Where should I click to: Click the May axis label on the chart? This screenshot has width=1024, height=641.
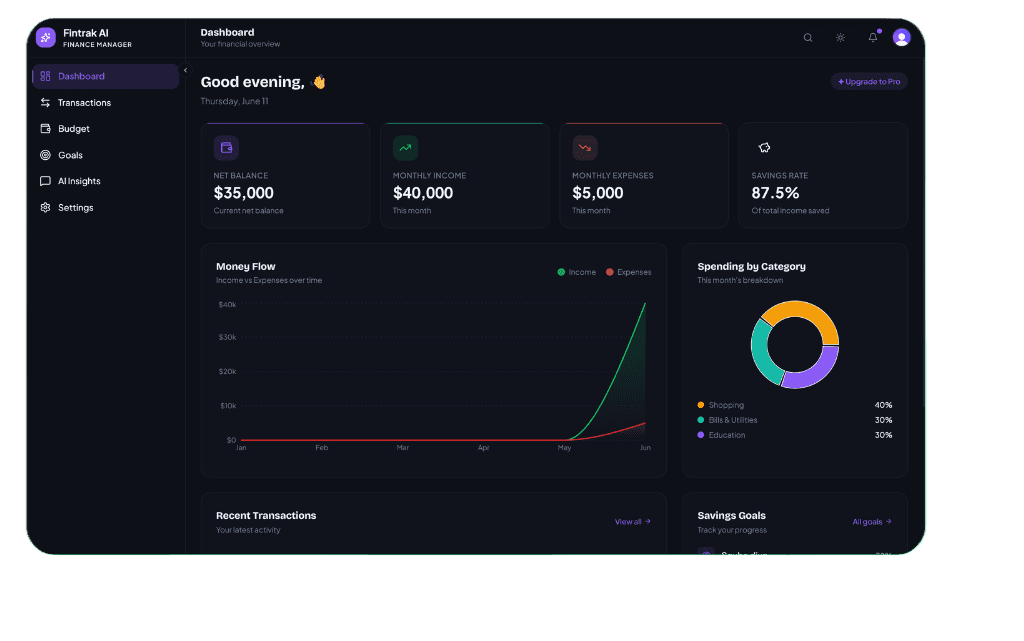(x=564, y=448)
